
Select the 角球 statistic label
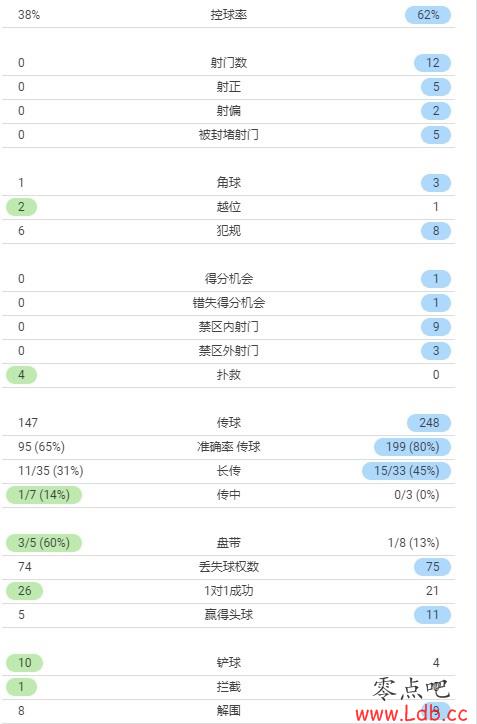pyautogui.click(x=229, y=182)
